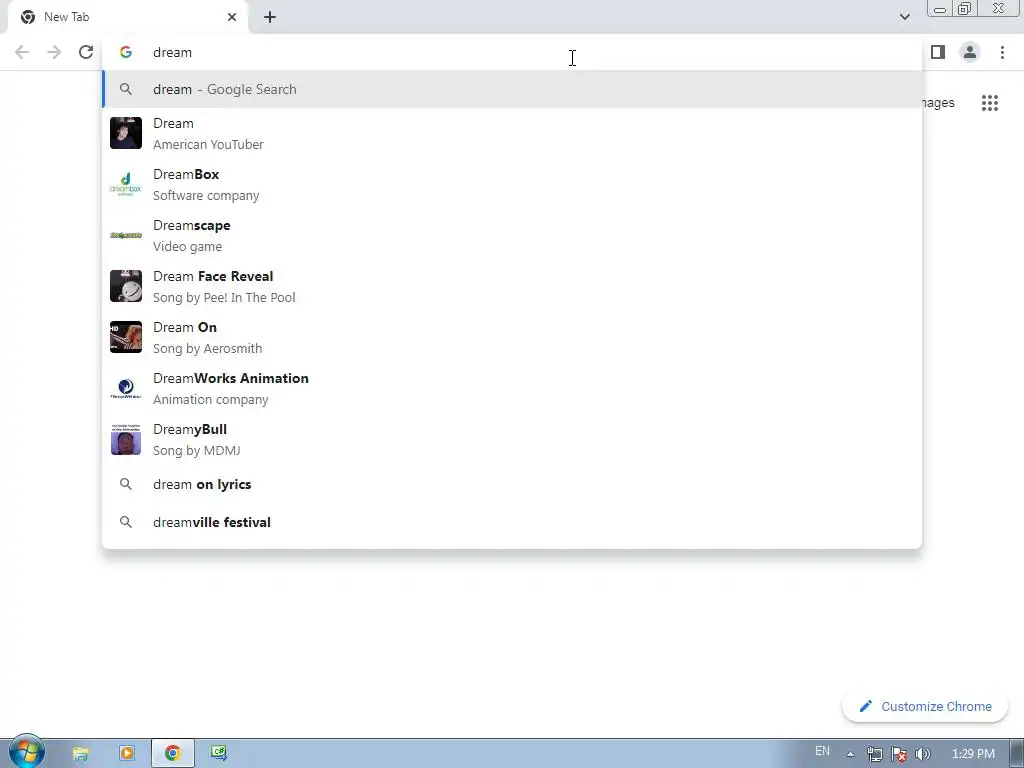1024x768 pixels.
Task: Click into the address bar with 'dream'
Action: point(512,52)
